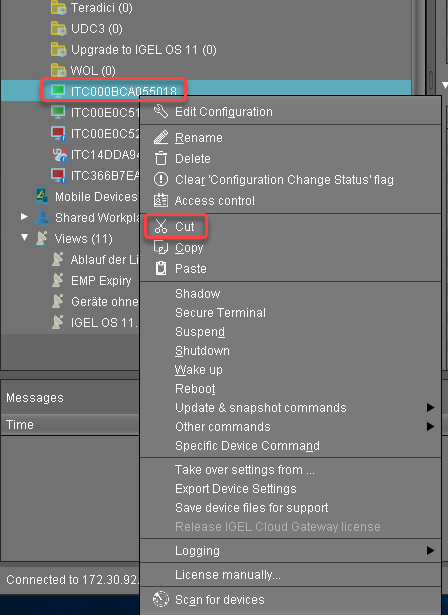This screenshot has width=448, height=615.
Task: Expand the Logging submenu arrow
Action: point(431,551)
